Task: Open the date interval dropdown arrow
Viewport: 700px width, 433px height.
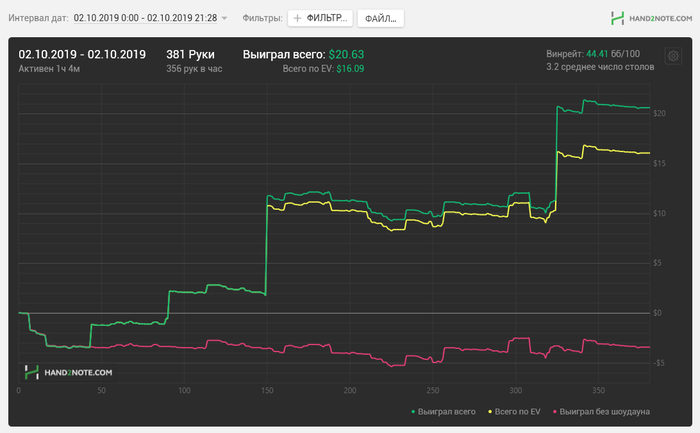Action: coord(224,18)
